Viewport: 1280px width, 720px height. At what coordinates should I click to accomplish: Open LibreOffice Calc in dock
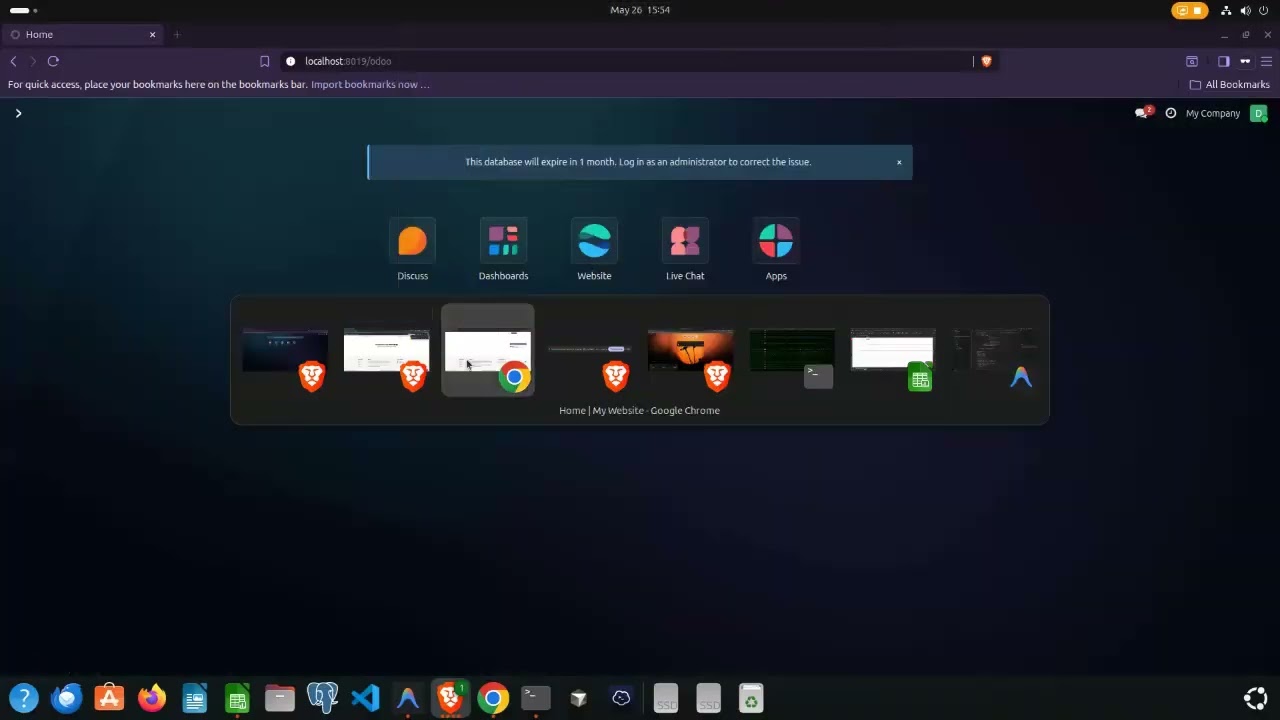pos(237,698)
